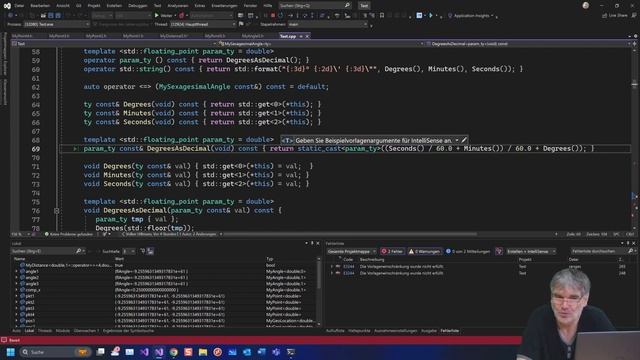Open the Erweiterungen menu
Screen dimensions: 640x360
point(224,6)
